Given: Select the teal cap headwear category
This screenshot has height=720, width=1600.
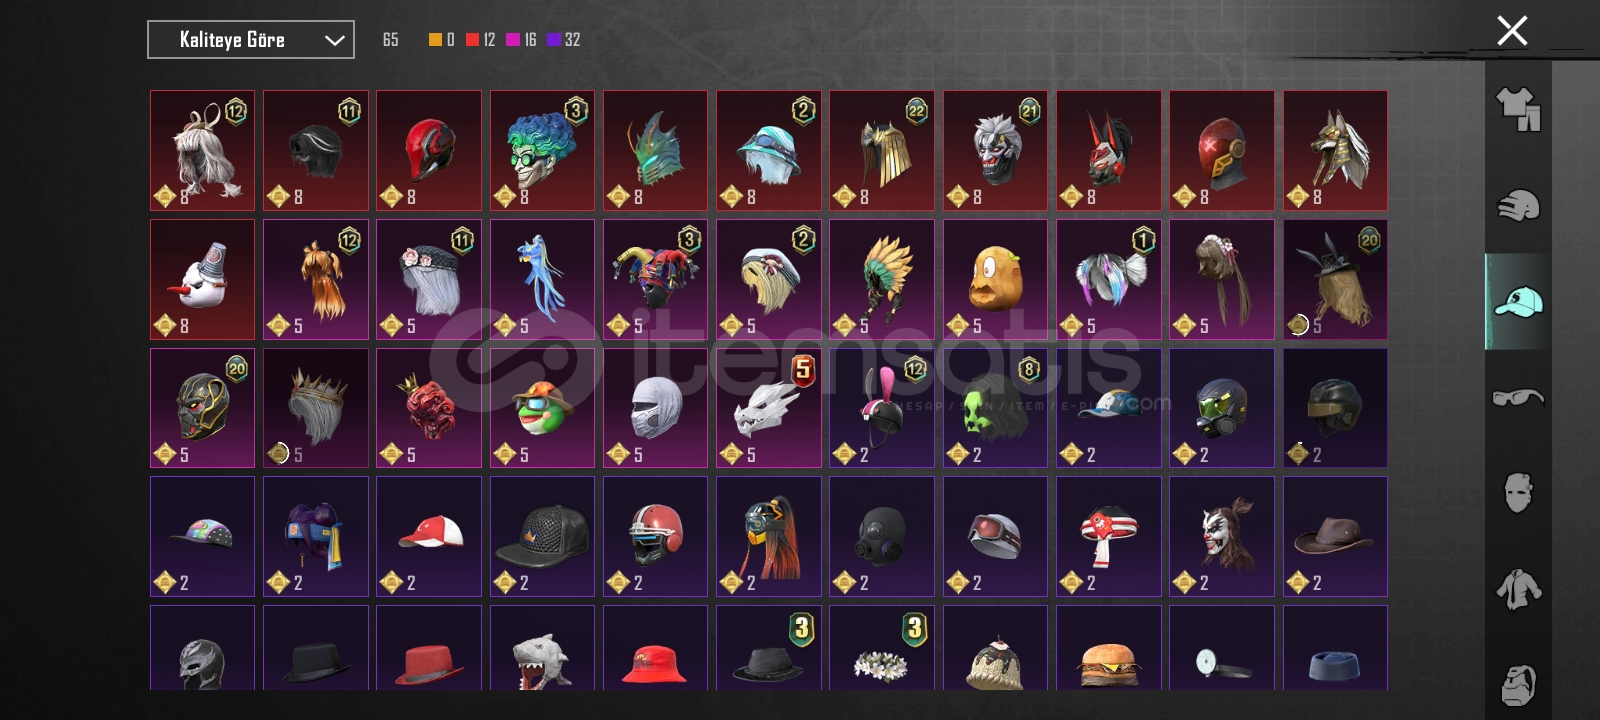Looking at the screenshot, I should point(1518,301).
